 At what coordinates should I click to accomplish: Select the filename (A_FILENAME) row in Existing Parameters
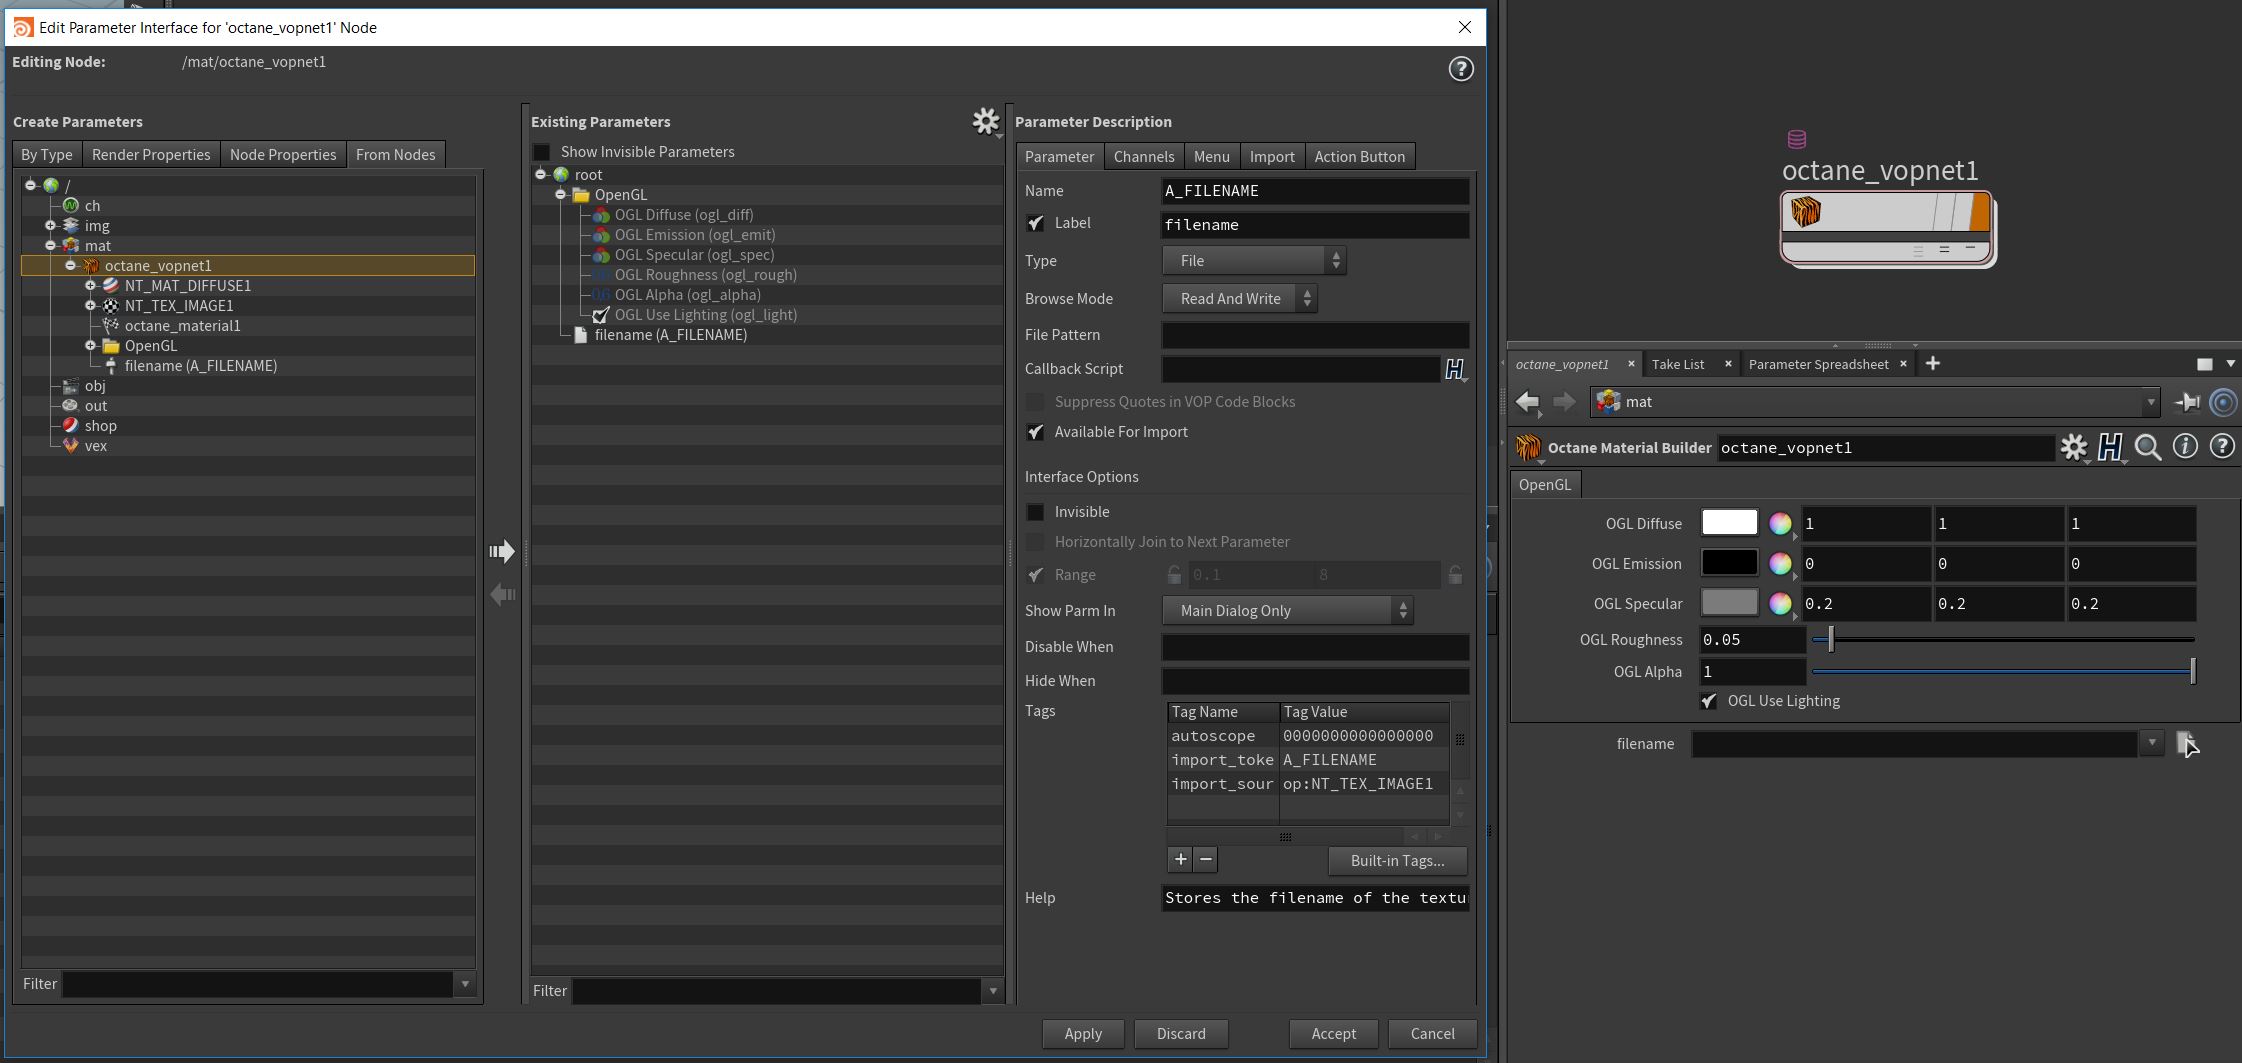click(767, 335)
